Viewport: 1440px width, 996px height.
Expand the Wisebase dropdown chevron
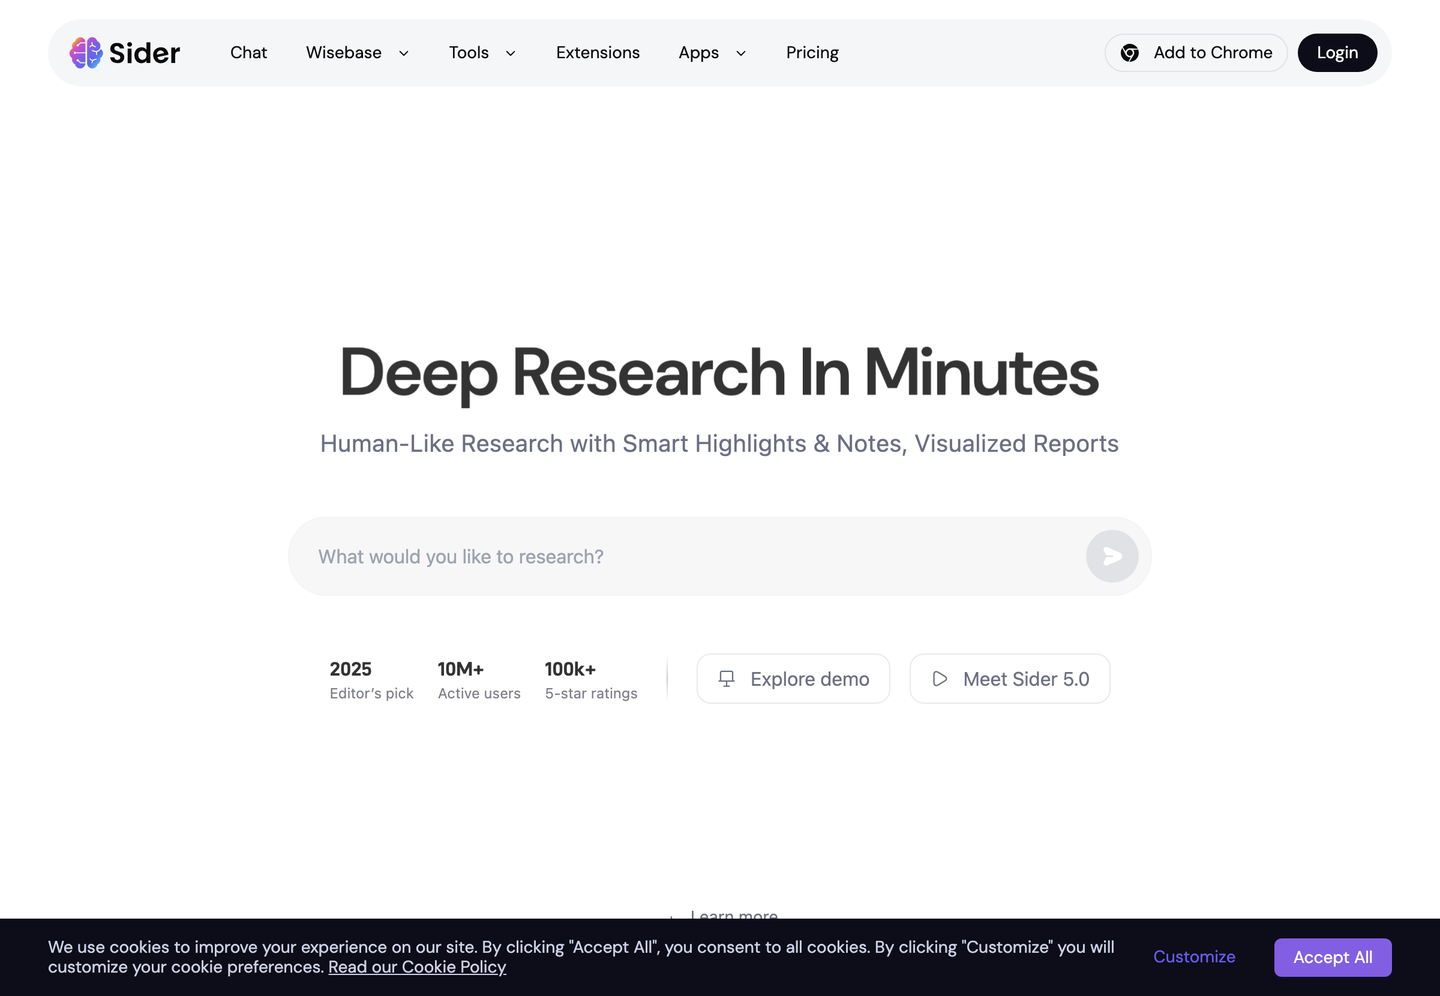pos(404,54)
